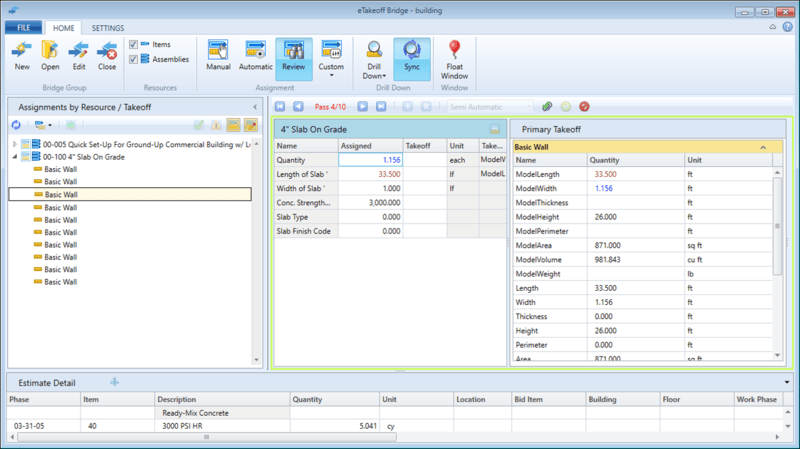The image size is (800, 449).
Task: Toggle the Review assignment mode
Action: pyautogui.click(x=294, y=59)
